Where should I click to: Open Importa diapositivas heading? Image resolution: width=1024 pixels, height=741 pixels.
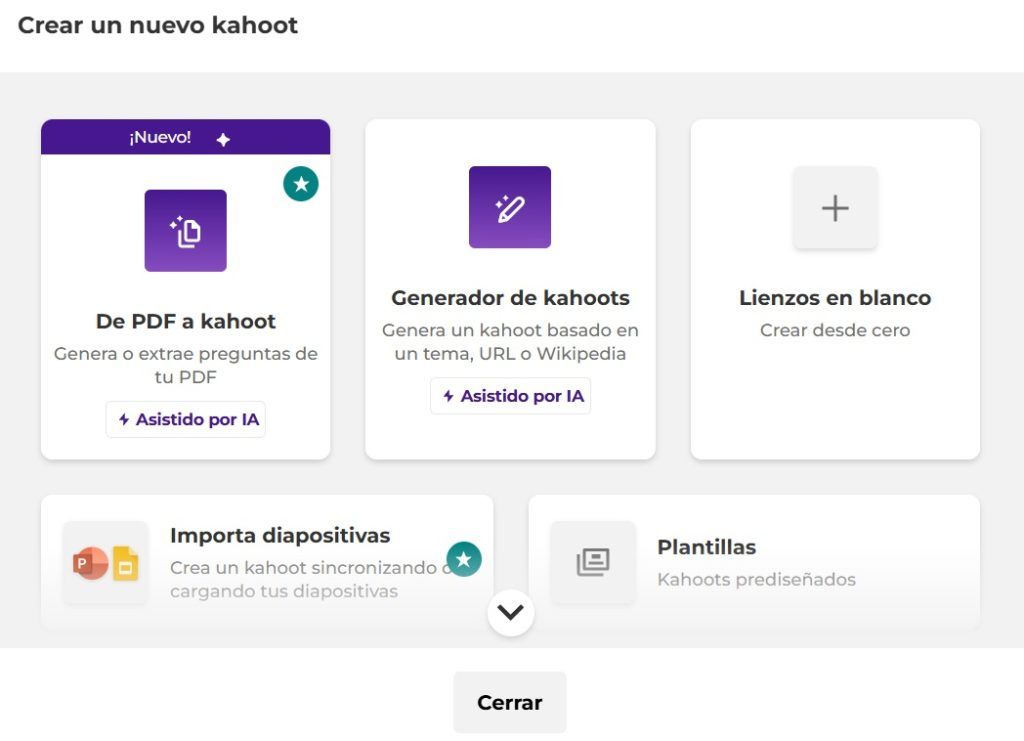pyautogui.click(x=280, y=535)
